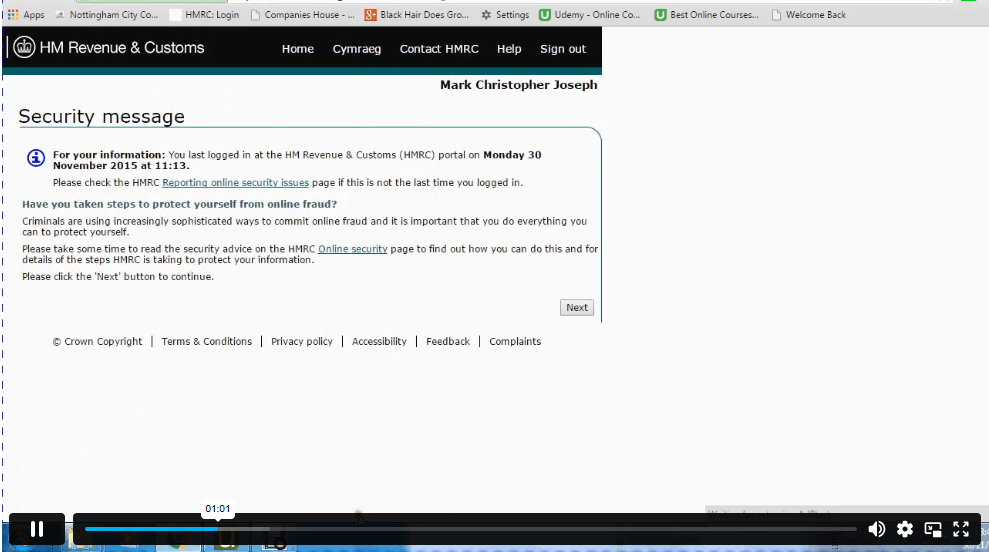The height and width of the screenshot is (552, 989).
Task: Click the Next button
Action: [576, 307]
